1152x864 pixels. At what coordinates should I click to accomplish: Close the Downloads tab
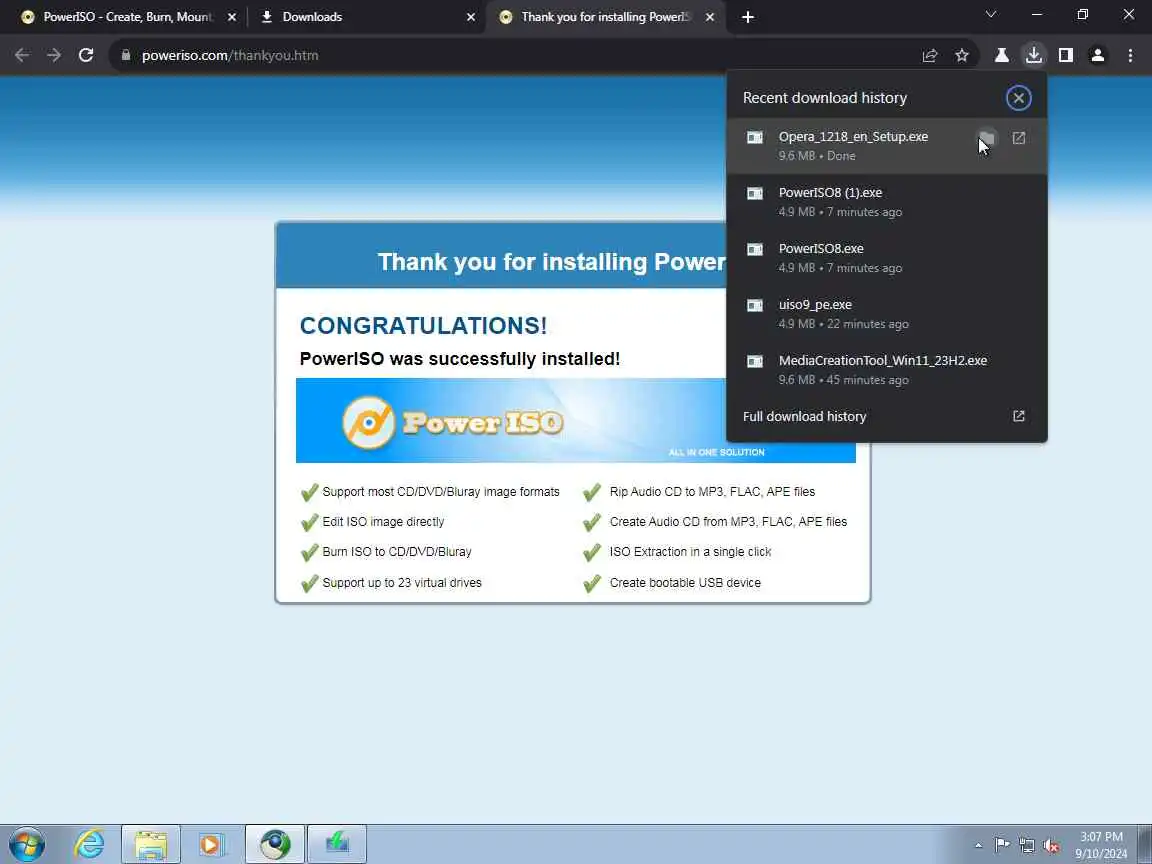[471, 17]
